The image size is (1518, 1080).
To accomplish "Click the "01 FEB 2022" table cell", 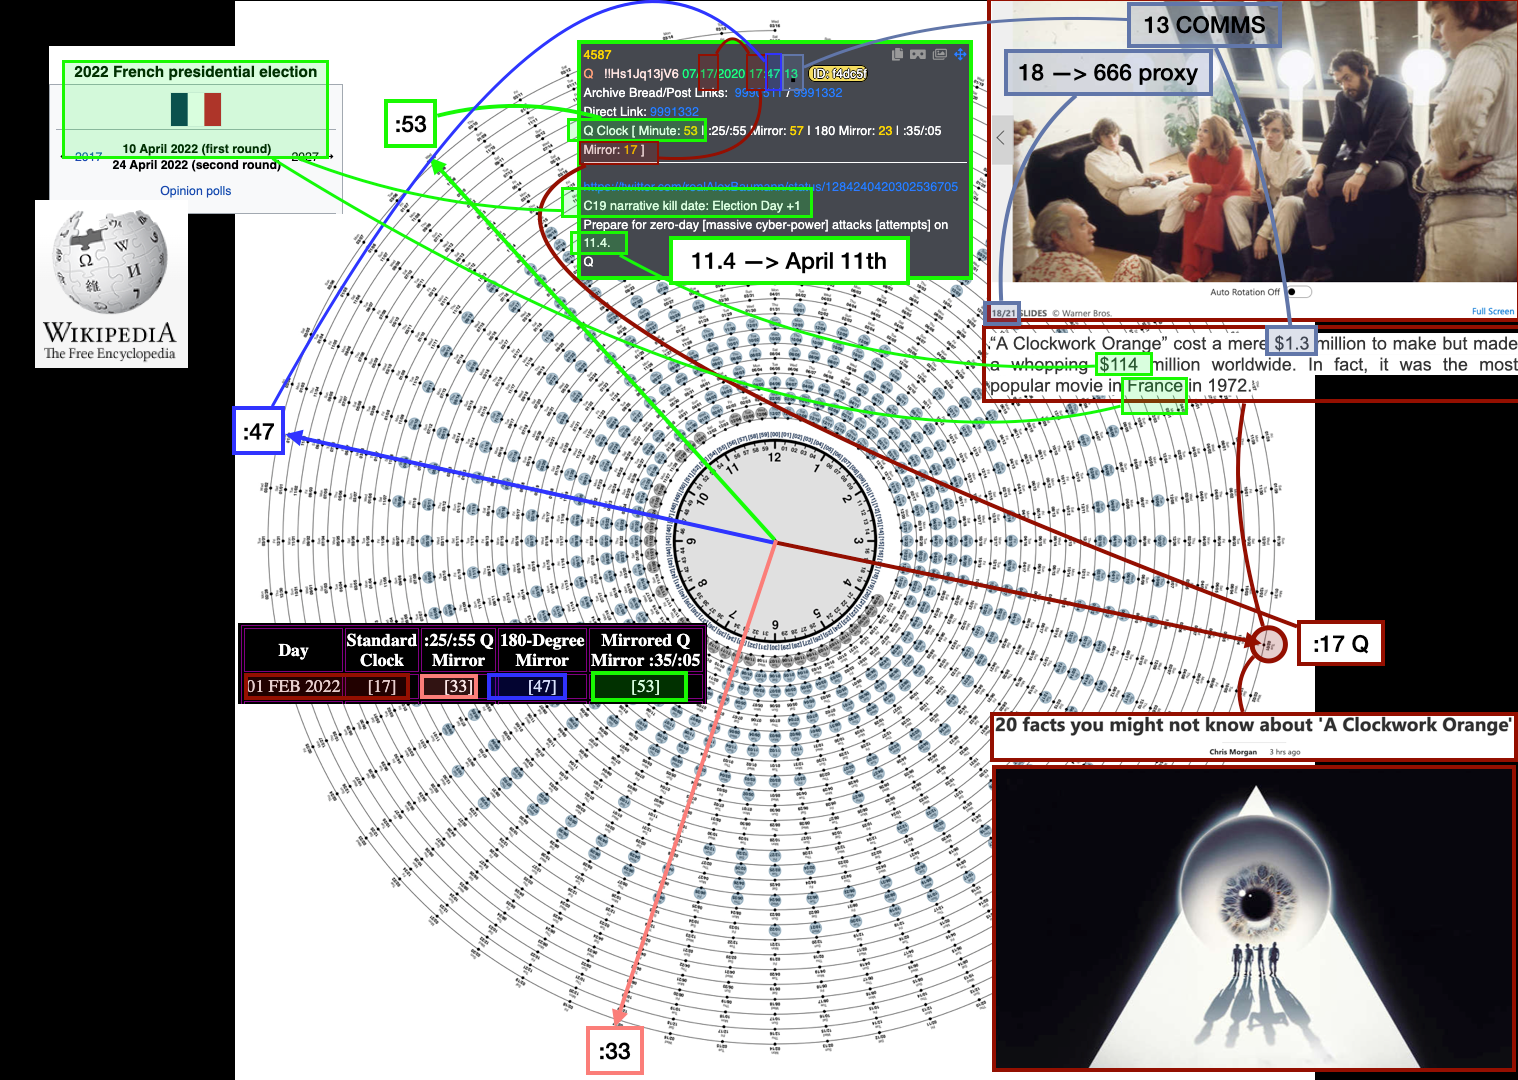I will pyautogui.click(x=293, y=686).
